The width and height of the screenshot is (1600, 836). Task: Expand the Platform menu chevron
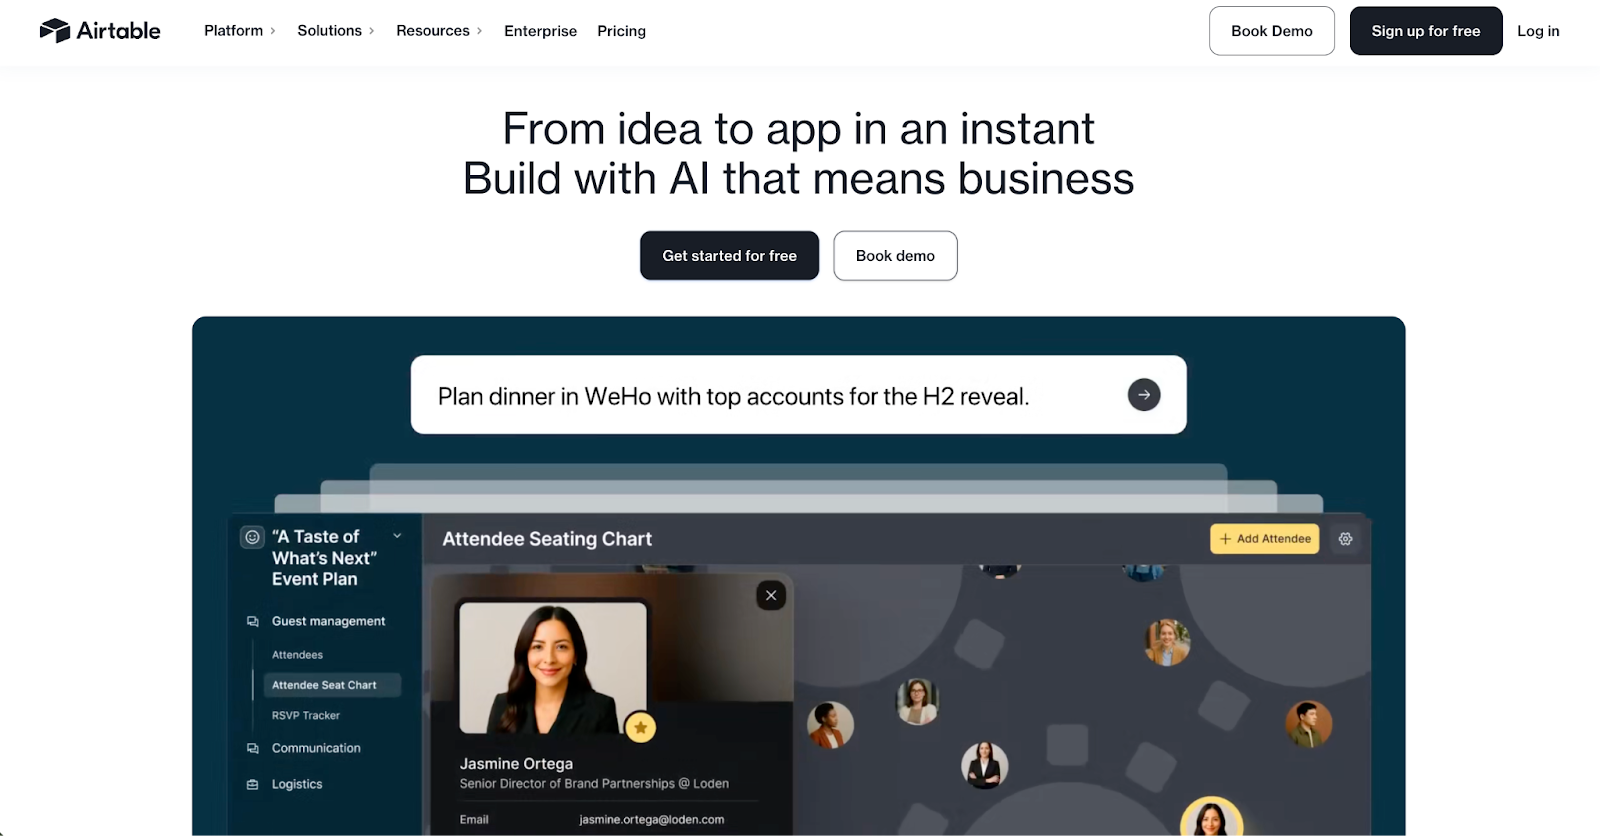tap(273, 31)
